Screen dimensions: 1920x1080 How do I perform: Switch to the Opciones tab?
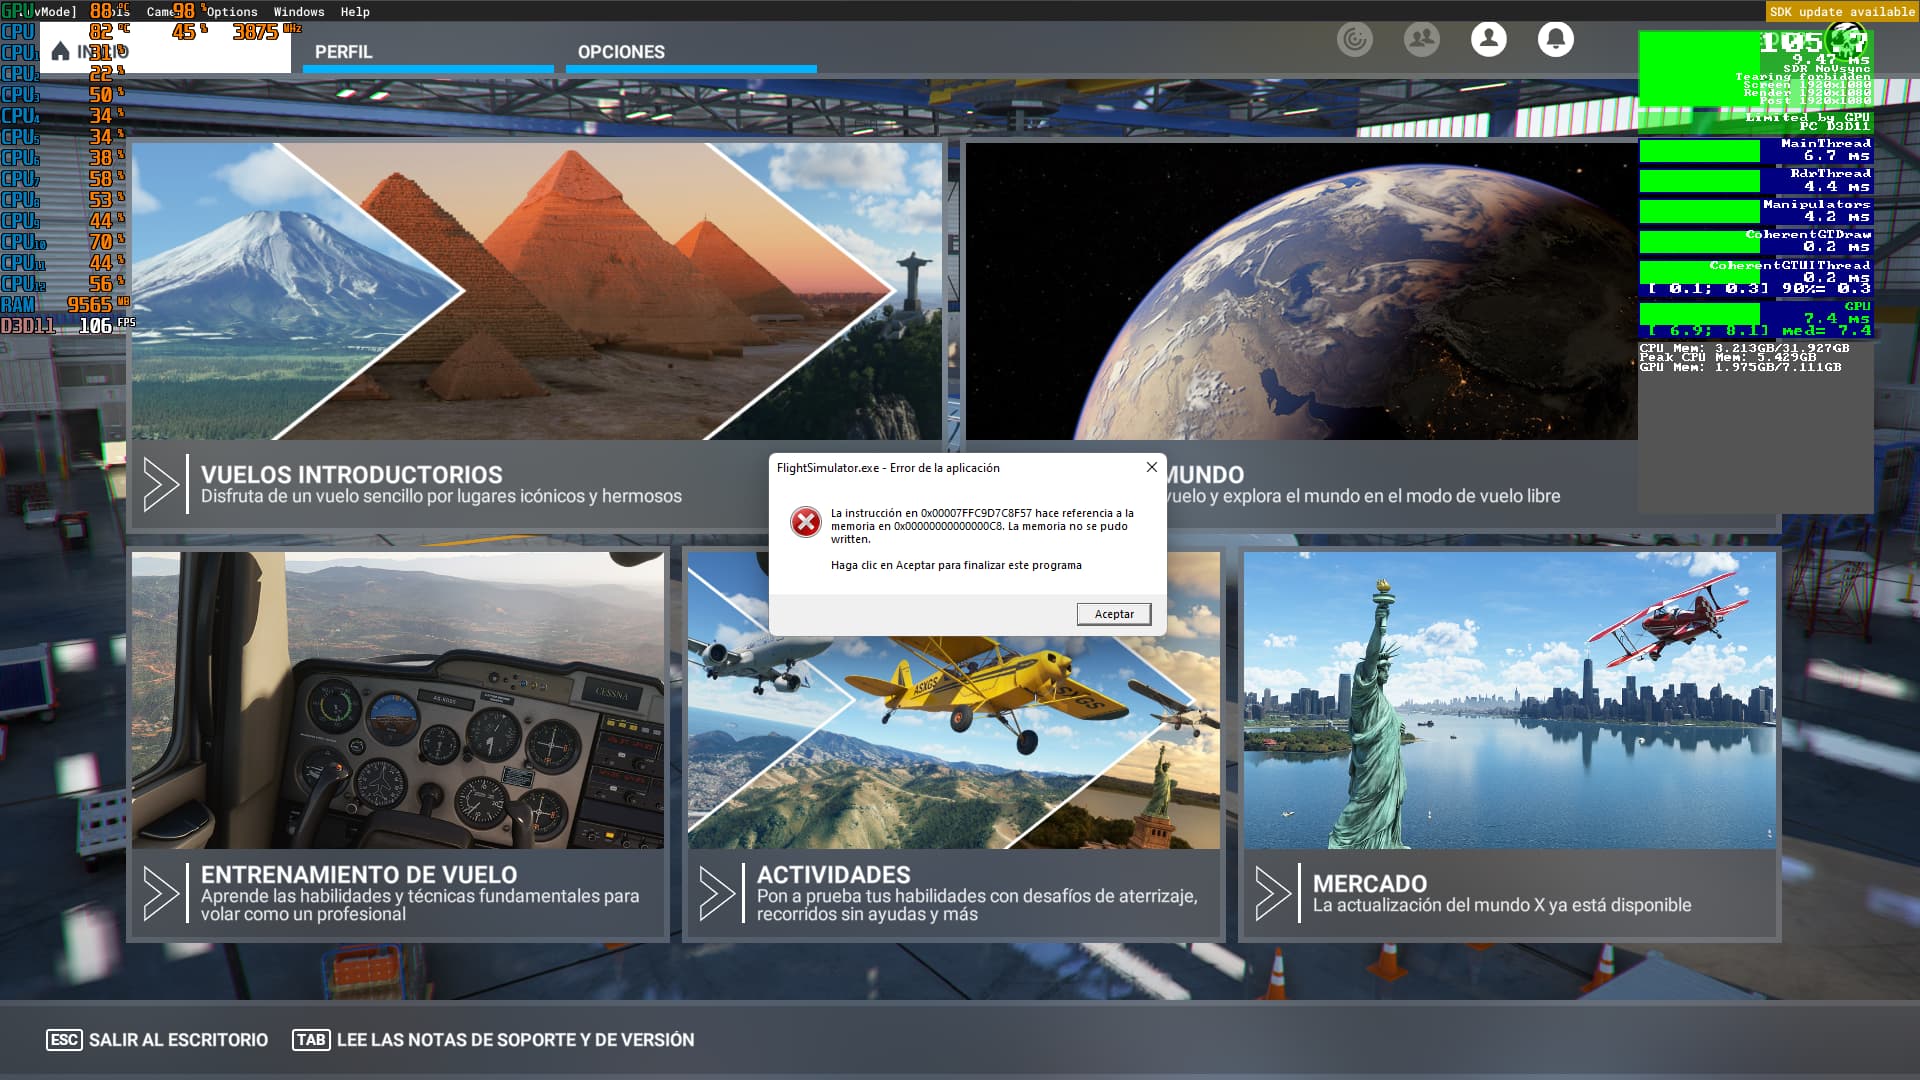(x=620, y=52)
